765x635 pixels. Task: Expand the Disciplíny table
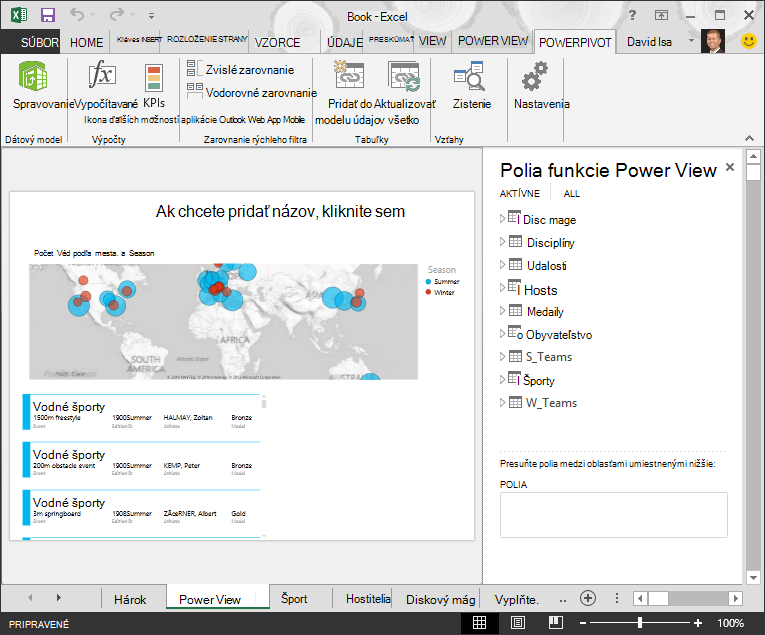[503, 241]
